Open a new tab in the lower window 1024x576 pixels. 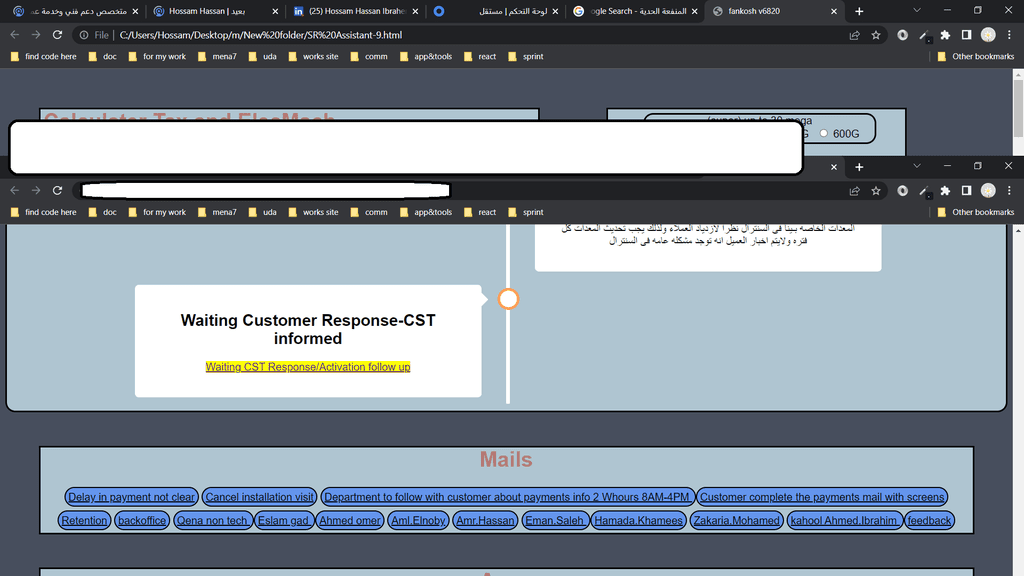[x=859, y=167]
